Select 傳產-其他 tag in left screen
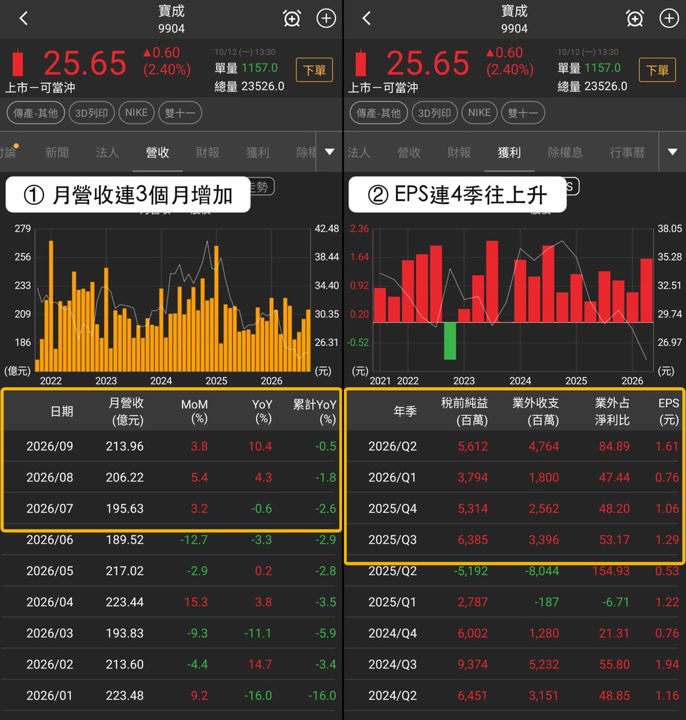 click(x=36, y=113)
